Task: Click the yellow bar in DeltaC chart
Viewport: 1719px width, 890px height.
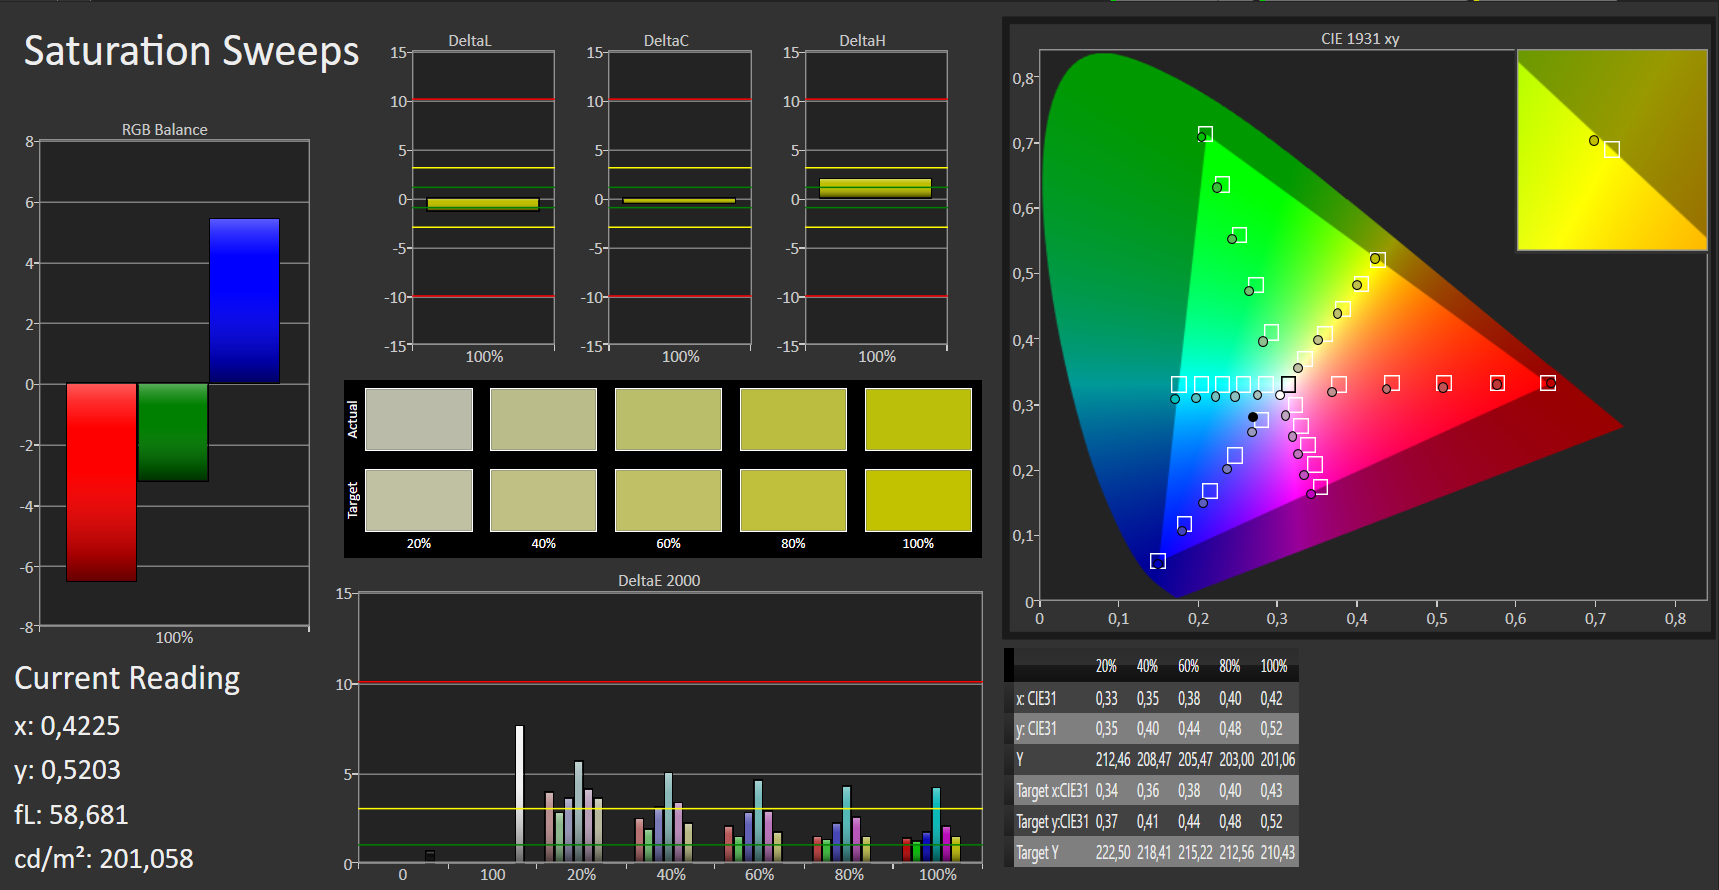Action: point(679,201)
